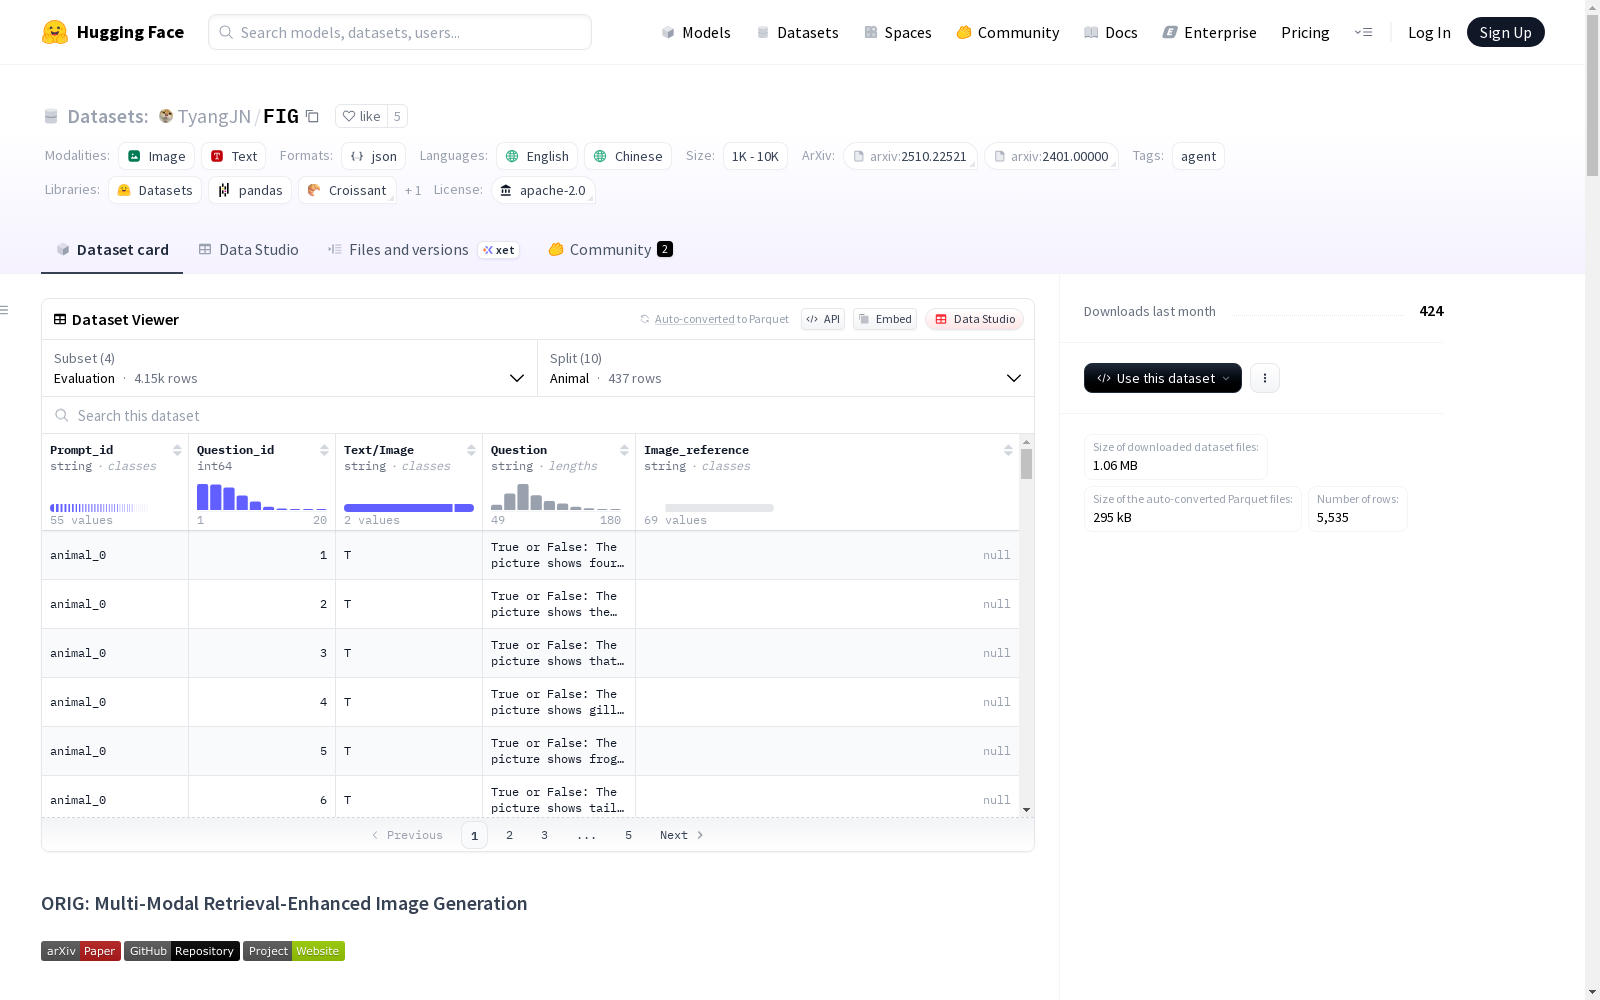Click the agent tag
1600x1000 pixels.
pyautogui.click(x=1198, y=156)
